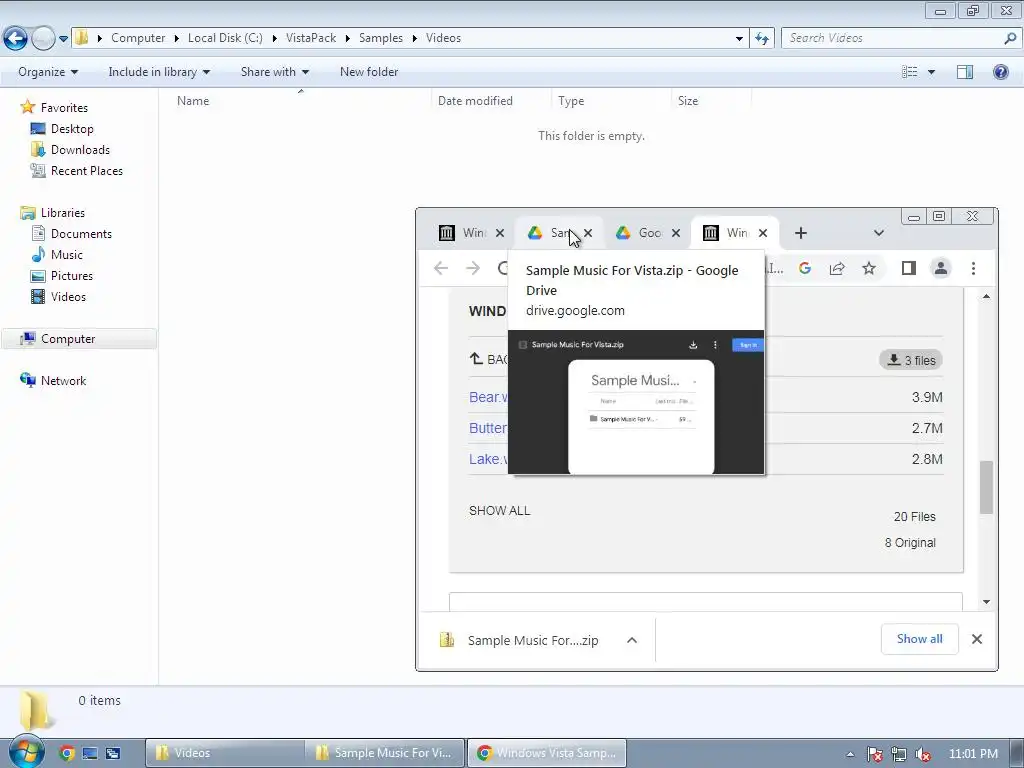
Task: Click the Search Videos field
Action: (x=891, y=38)
